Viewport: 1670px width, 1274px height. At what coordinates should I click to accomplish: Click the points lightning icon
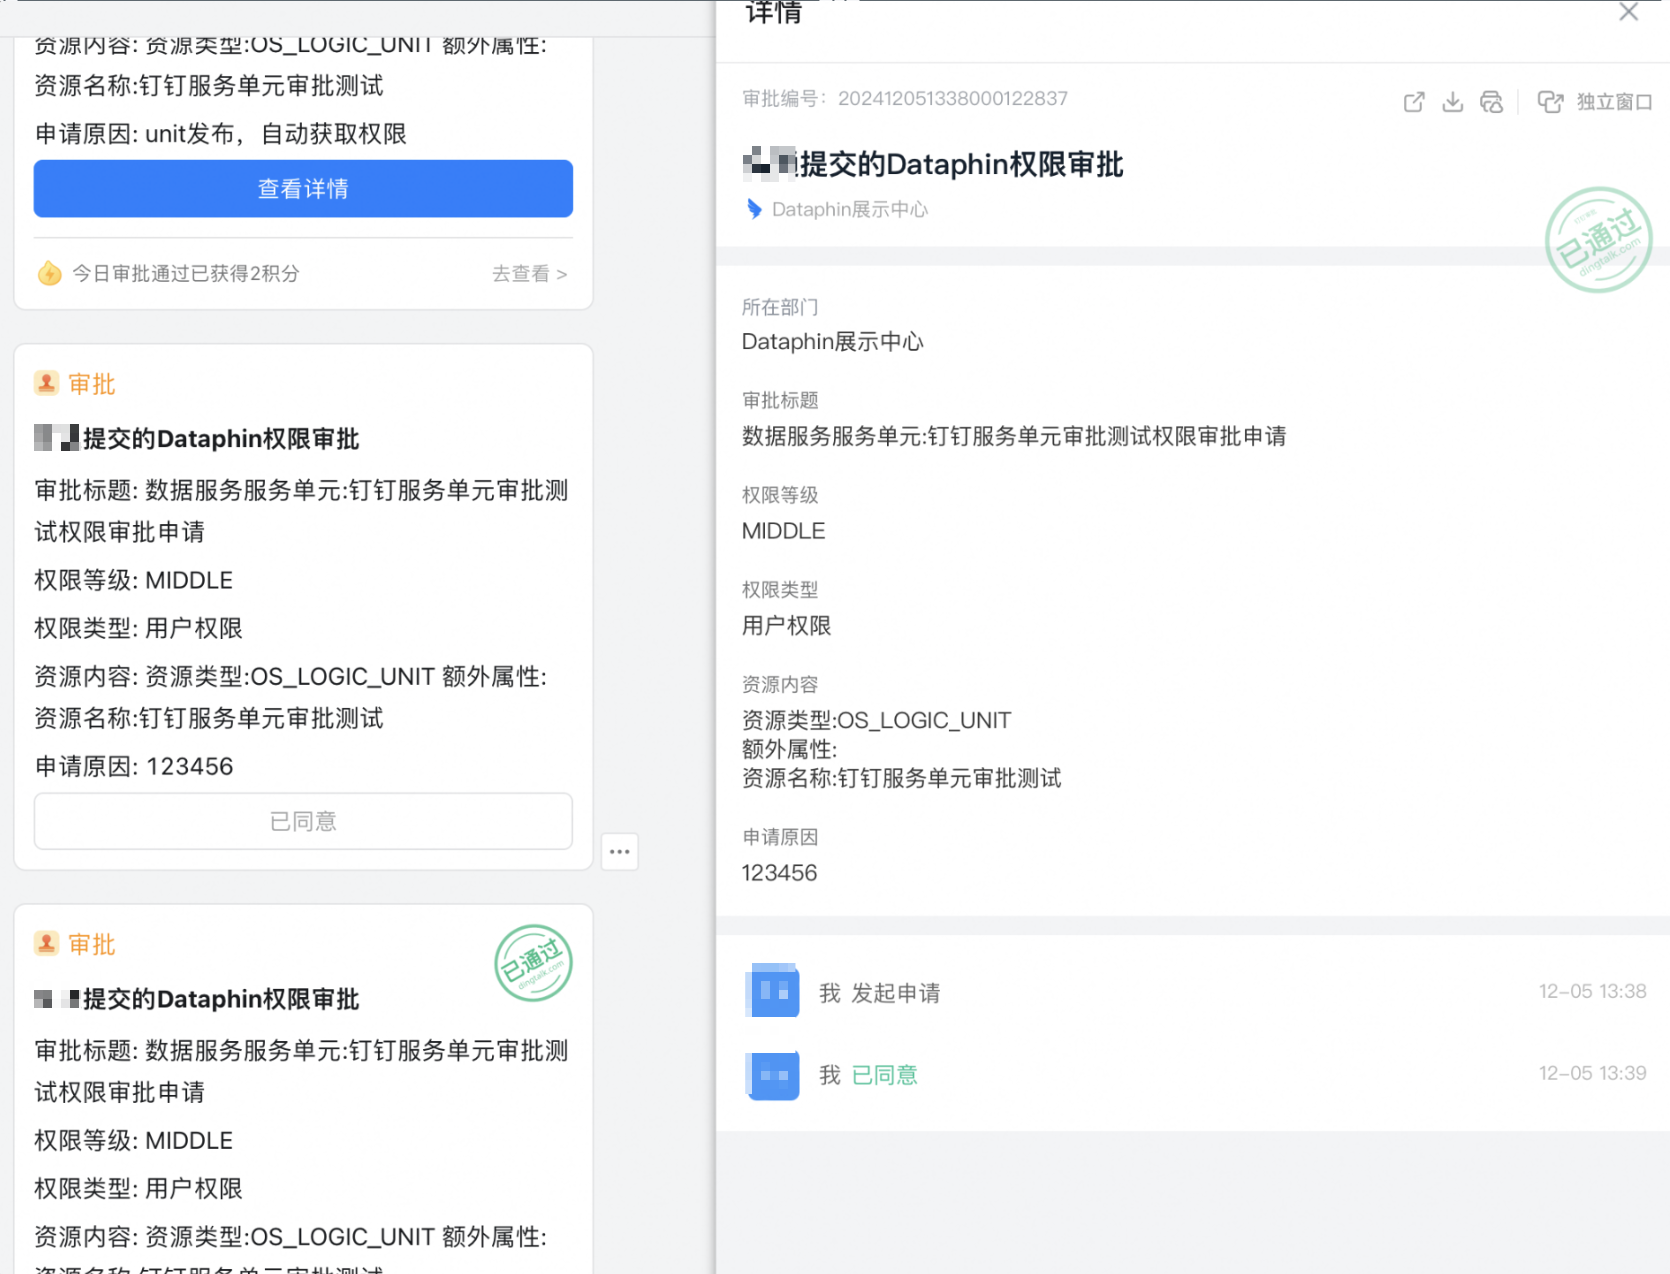[x=49, y=273]
